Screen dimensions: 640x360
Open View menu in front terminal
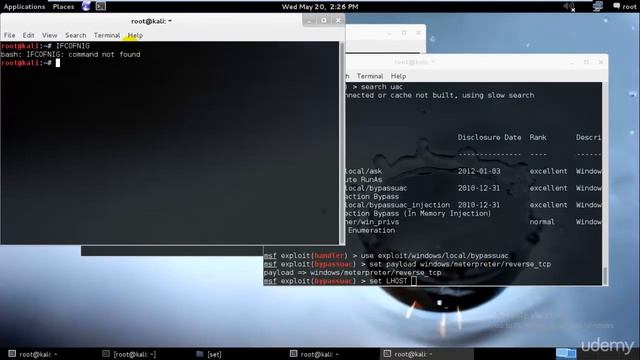point(49,35)
